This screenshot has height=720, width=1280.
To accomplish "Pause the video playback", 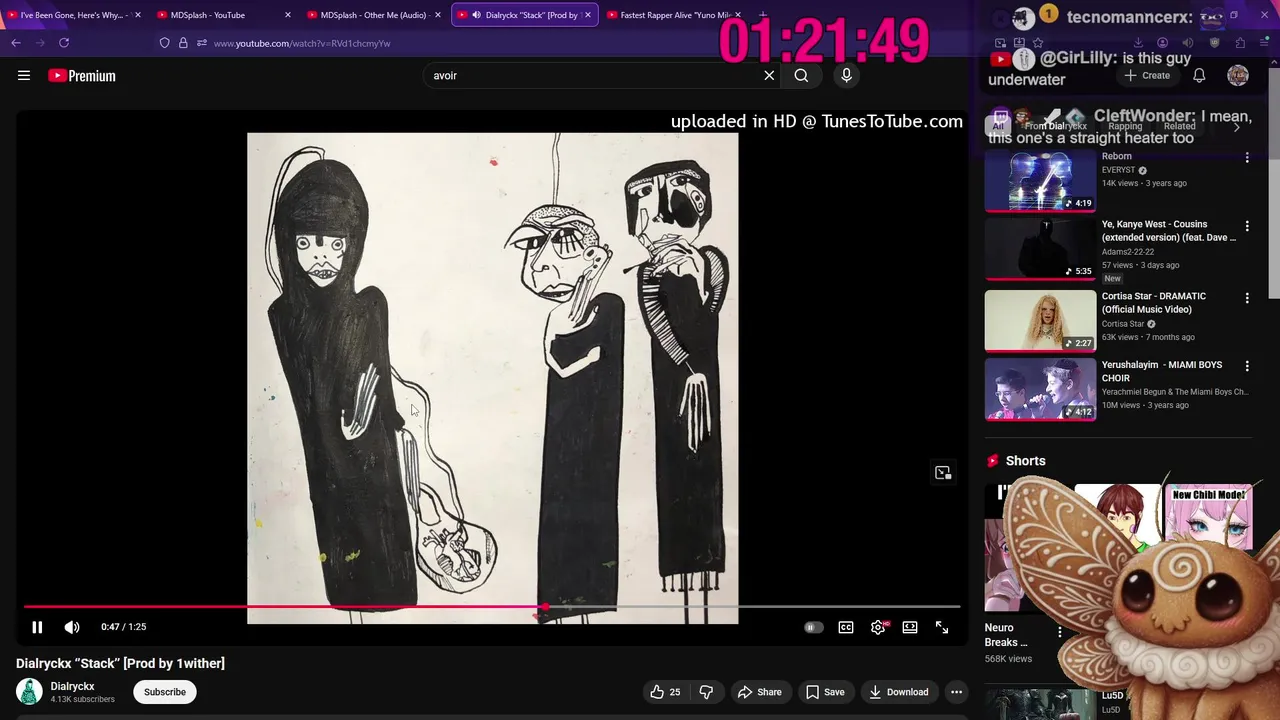I will (37, 627).
